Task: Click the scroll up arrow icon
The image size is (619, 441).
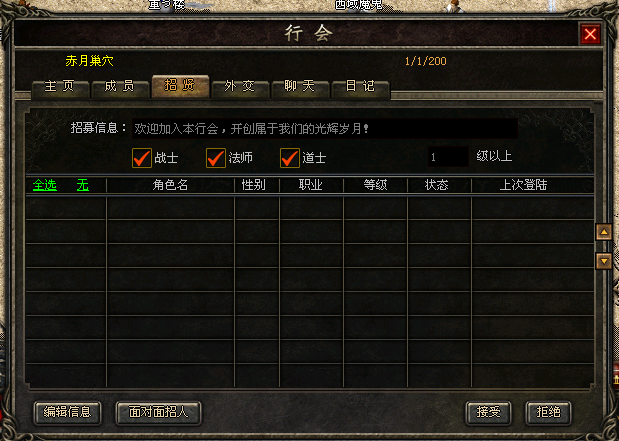Action: coord(604,232)
